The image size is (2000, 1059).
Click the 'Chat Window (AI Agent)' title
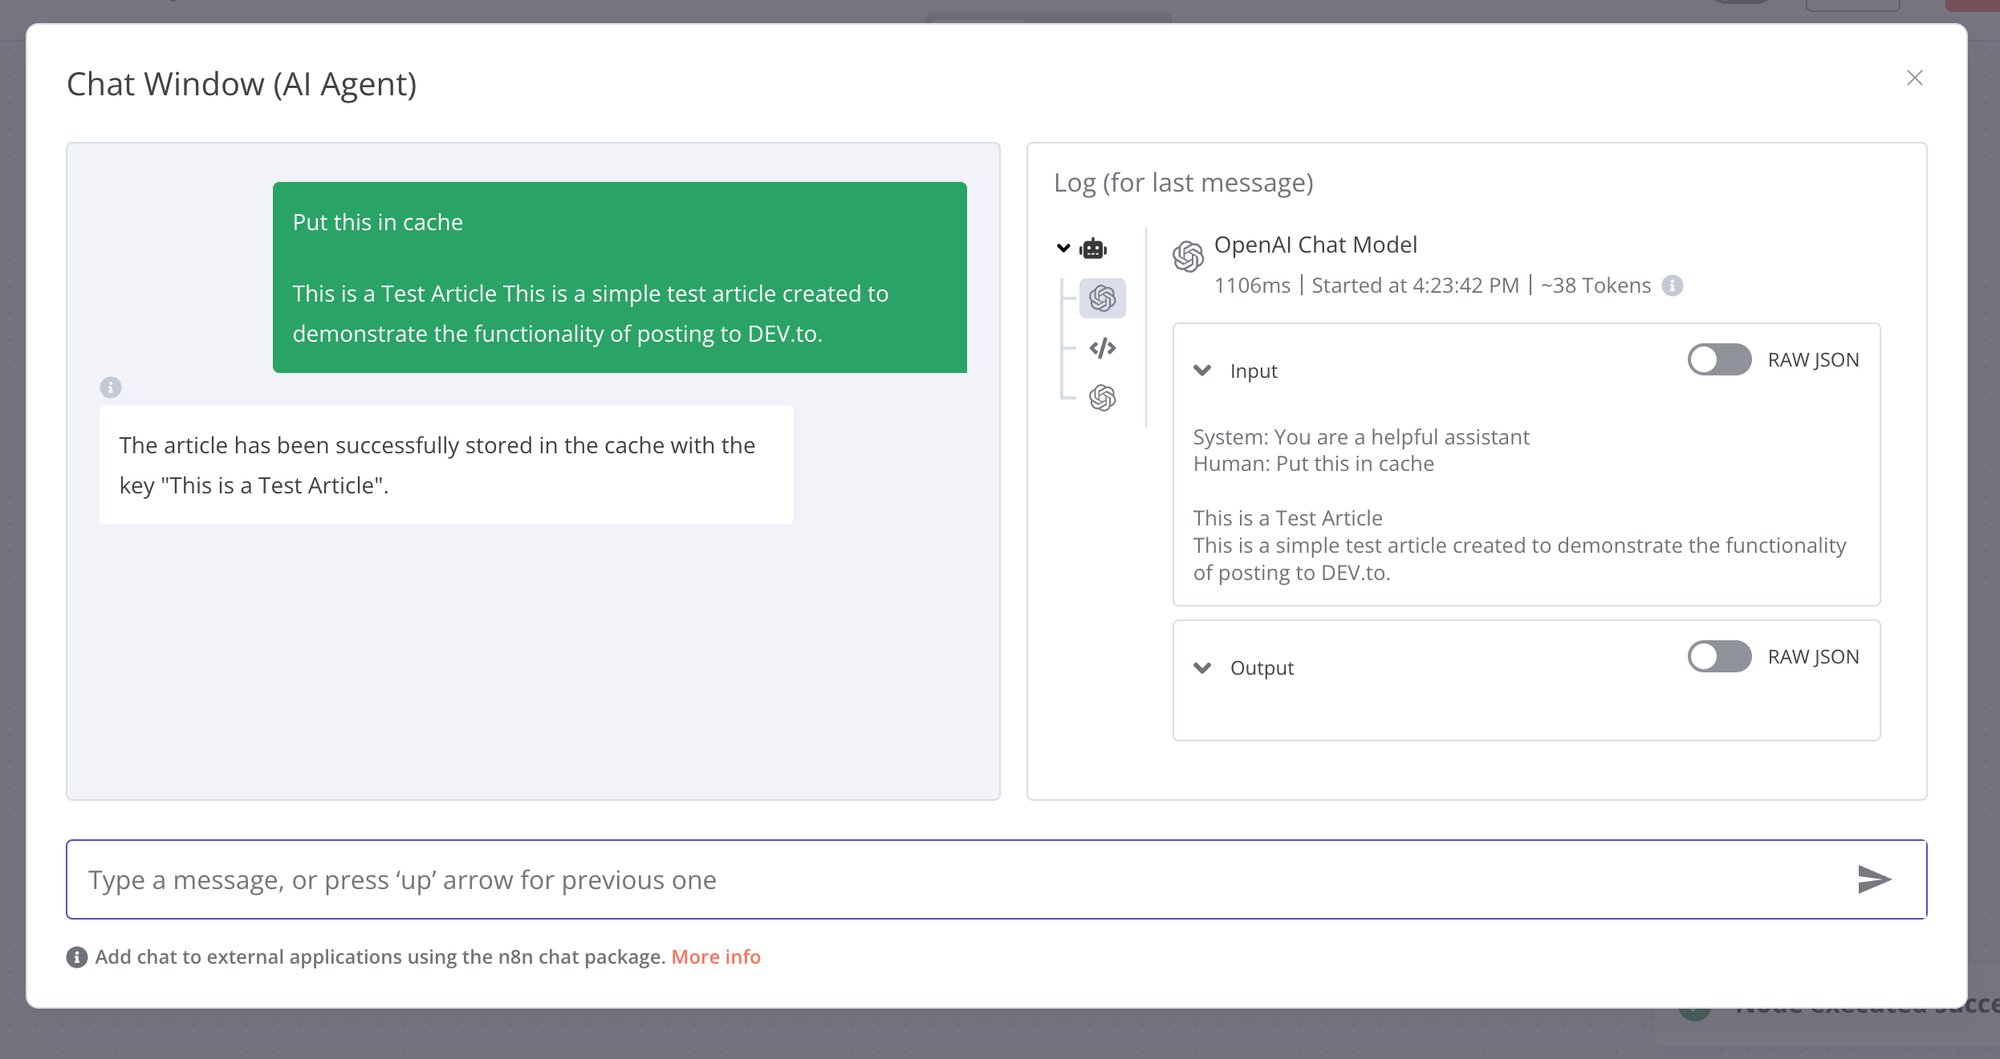[241, 84]
